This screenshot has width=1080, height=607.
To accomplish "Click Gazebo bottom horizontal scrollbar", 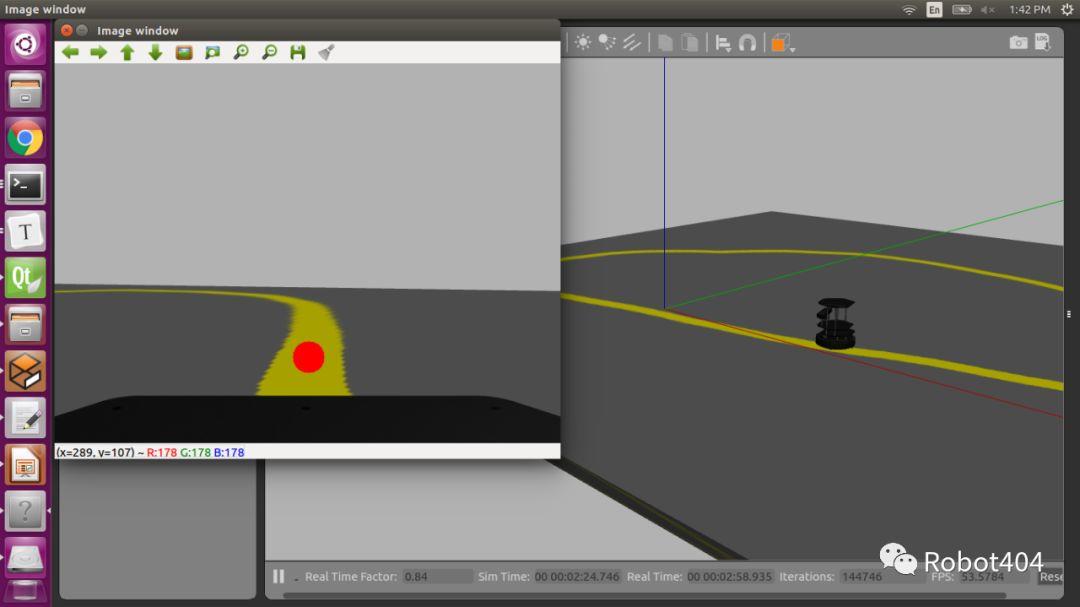I will click(x=644, y=595).
